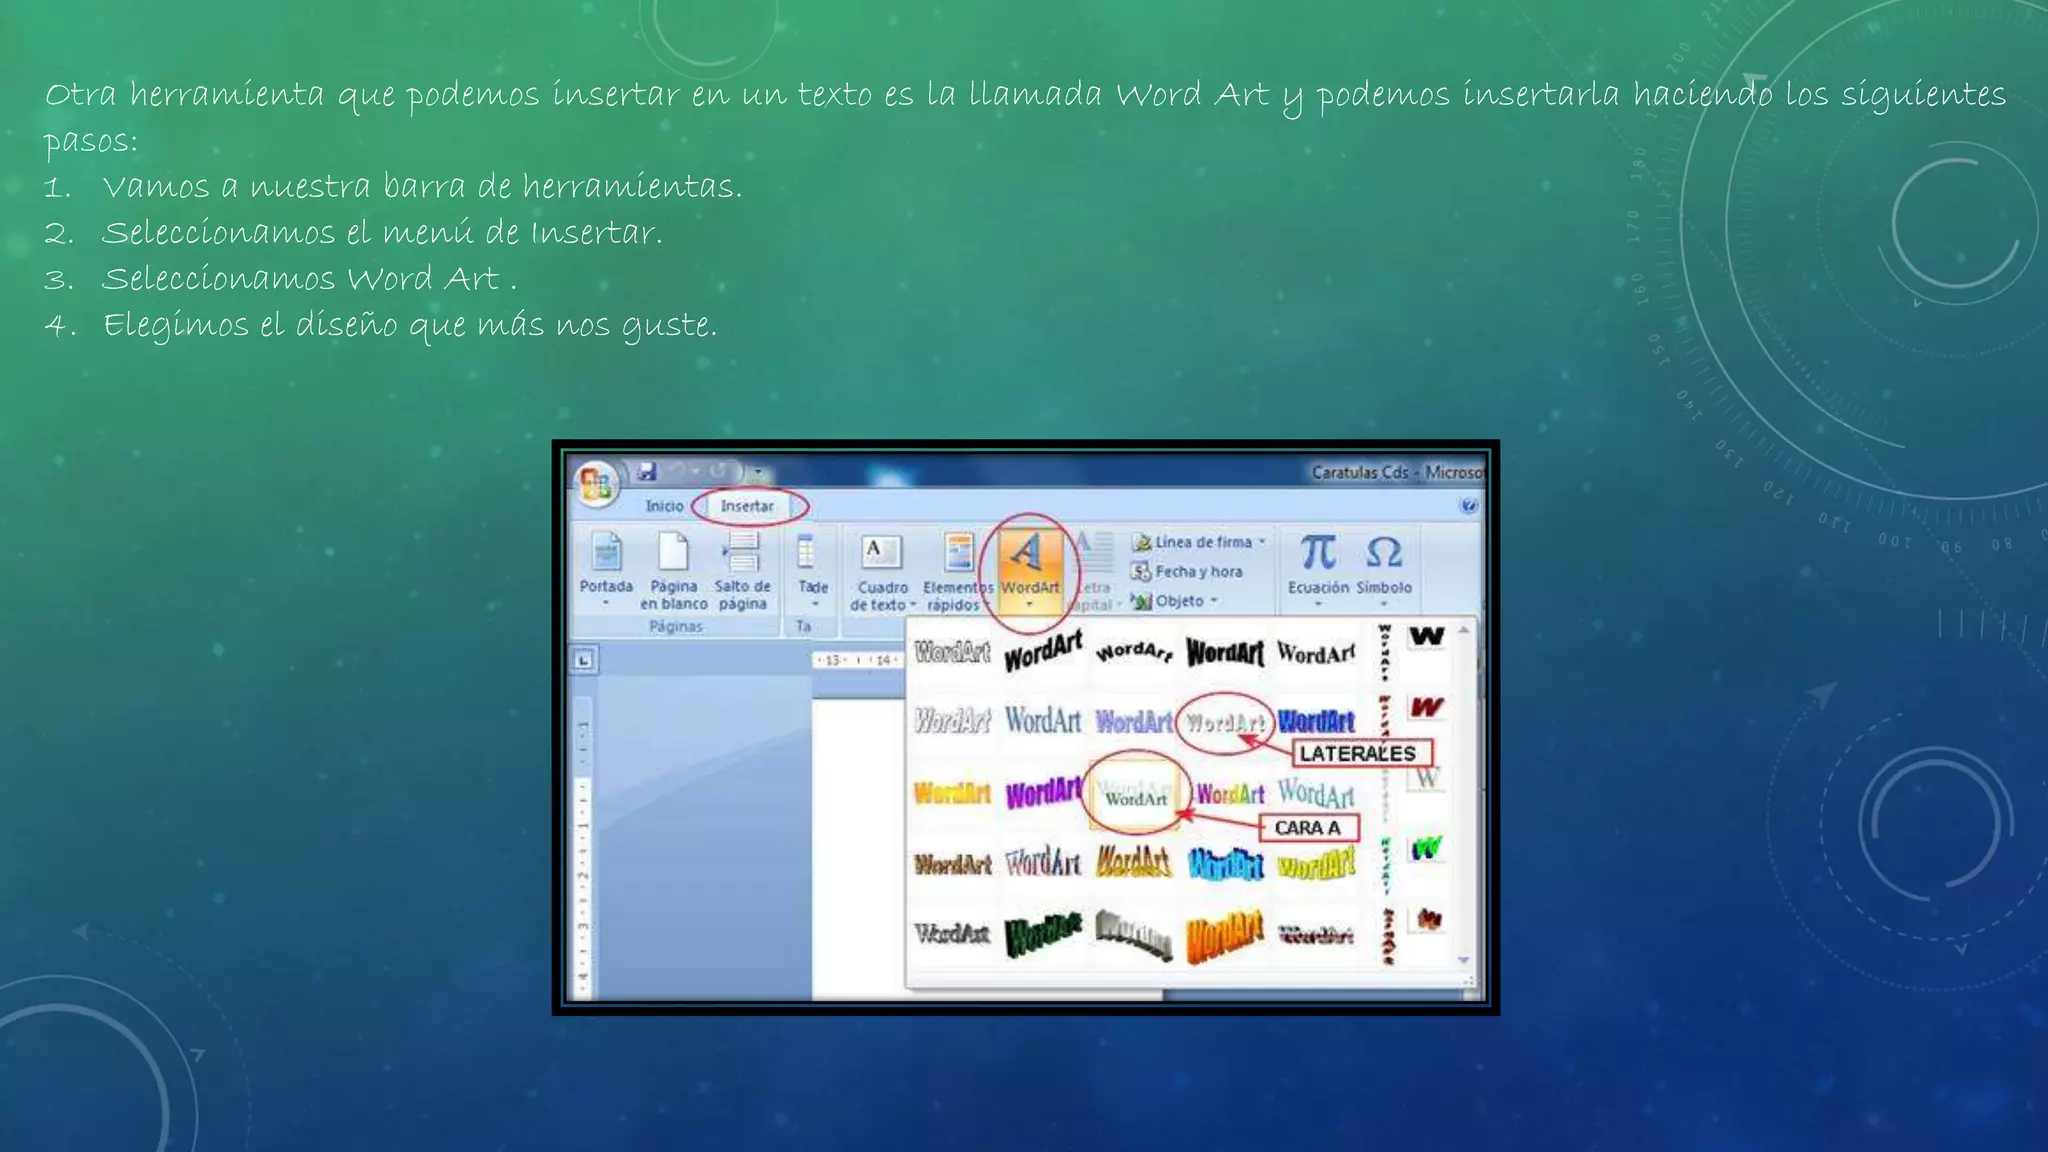This screenshot has height=1152, width=2048.
Task: Choose the yellow wavy WordArt style
Action: [1316, 863]
